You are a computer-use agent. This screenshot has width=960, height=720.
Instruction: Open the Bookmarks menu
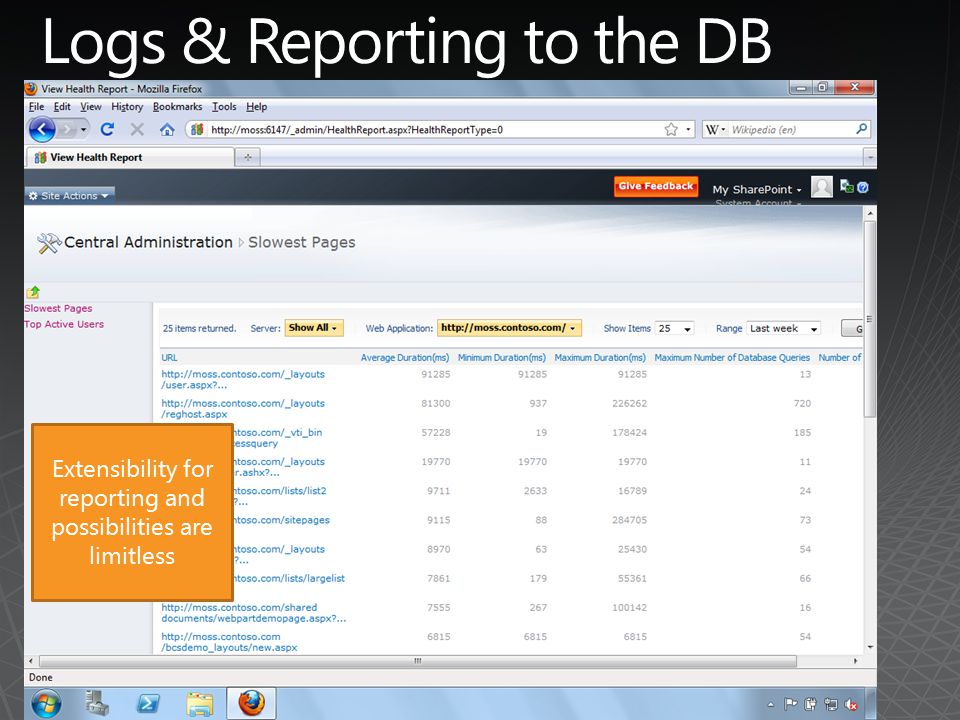(177, 107)
